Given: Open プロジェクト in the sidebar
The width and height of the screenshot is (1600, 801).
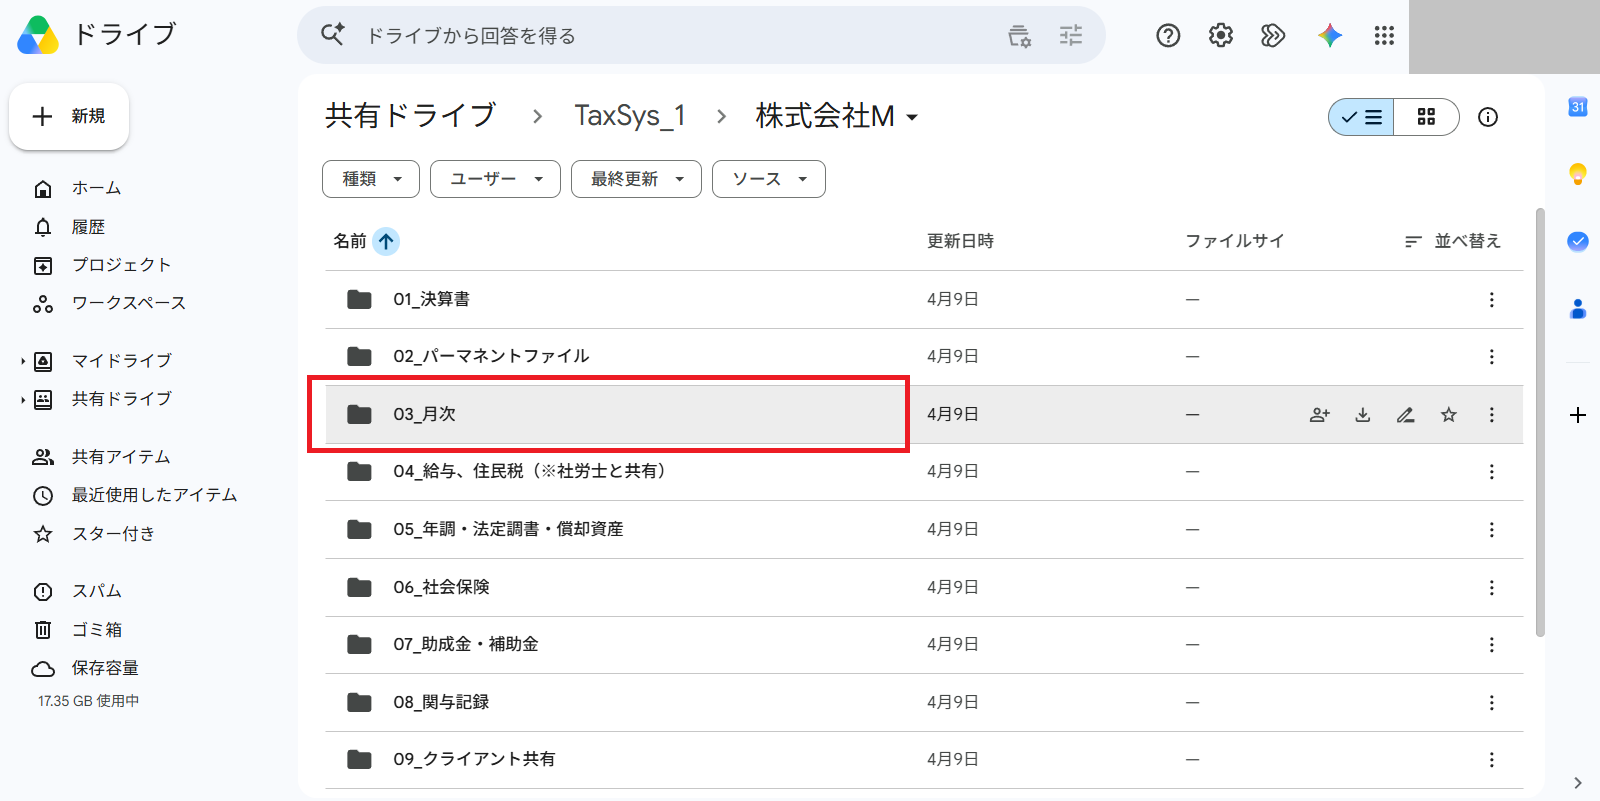Looking at the screenshot, I should pos(121,265).
